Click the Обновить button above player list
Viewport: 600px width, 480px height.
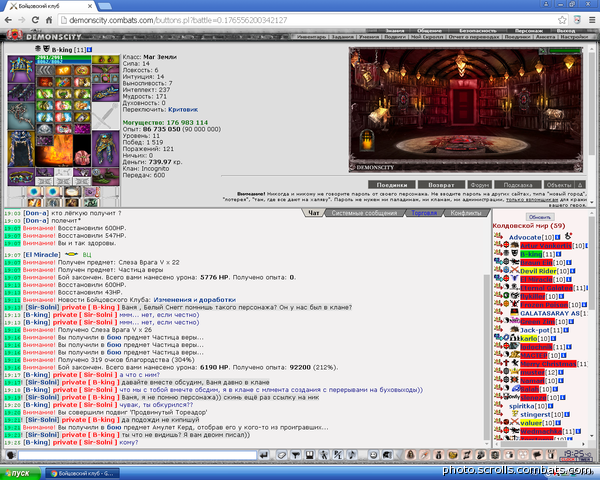(540, 217)
